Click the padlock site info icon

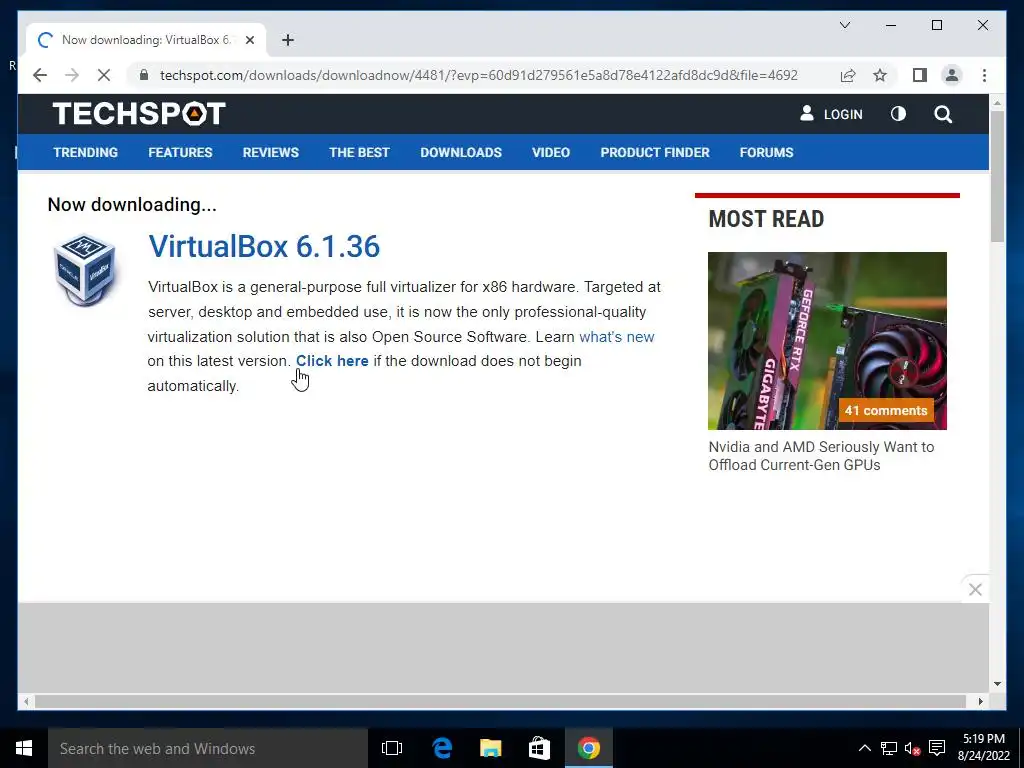[144, 75]
